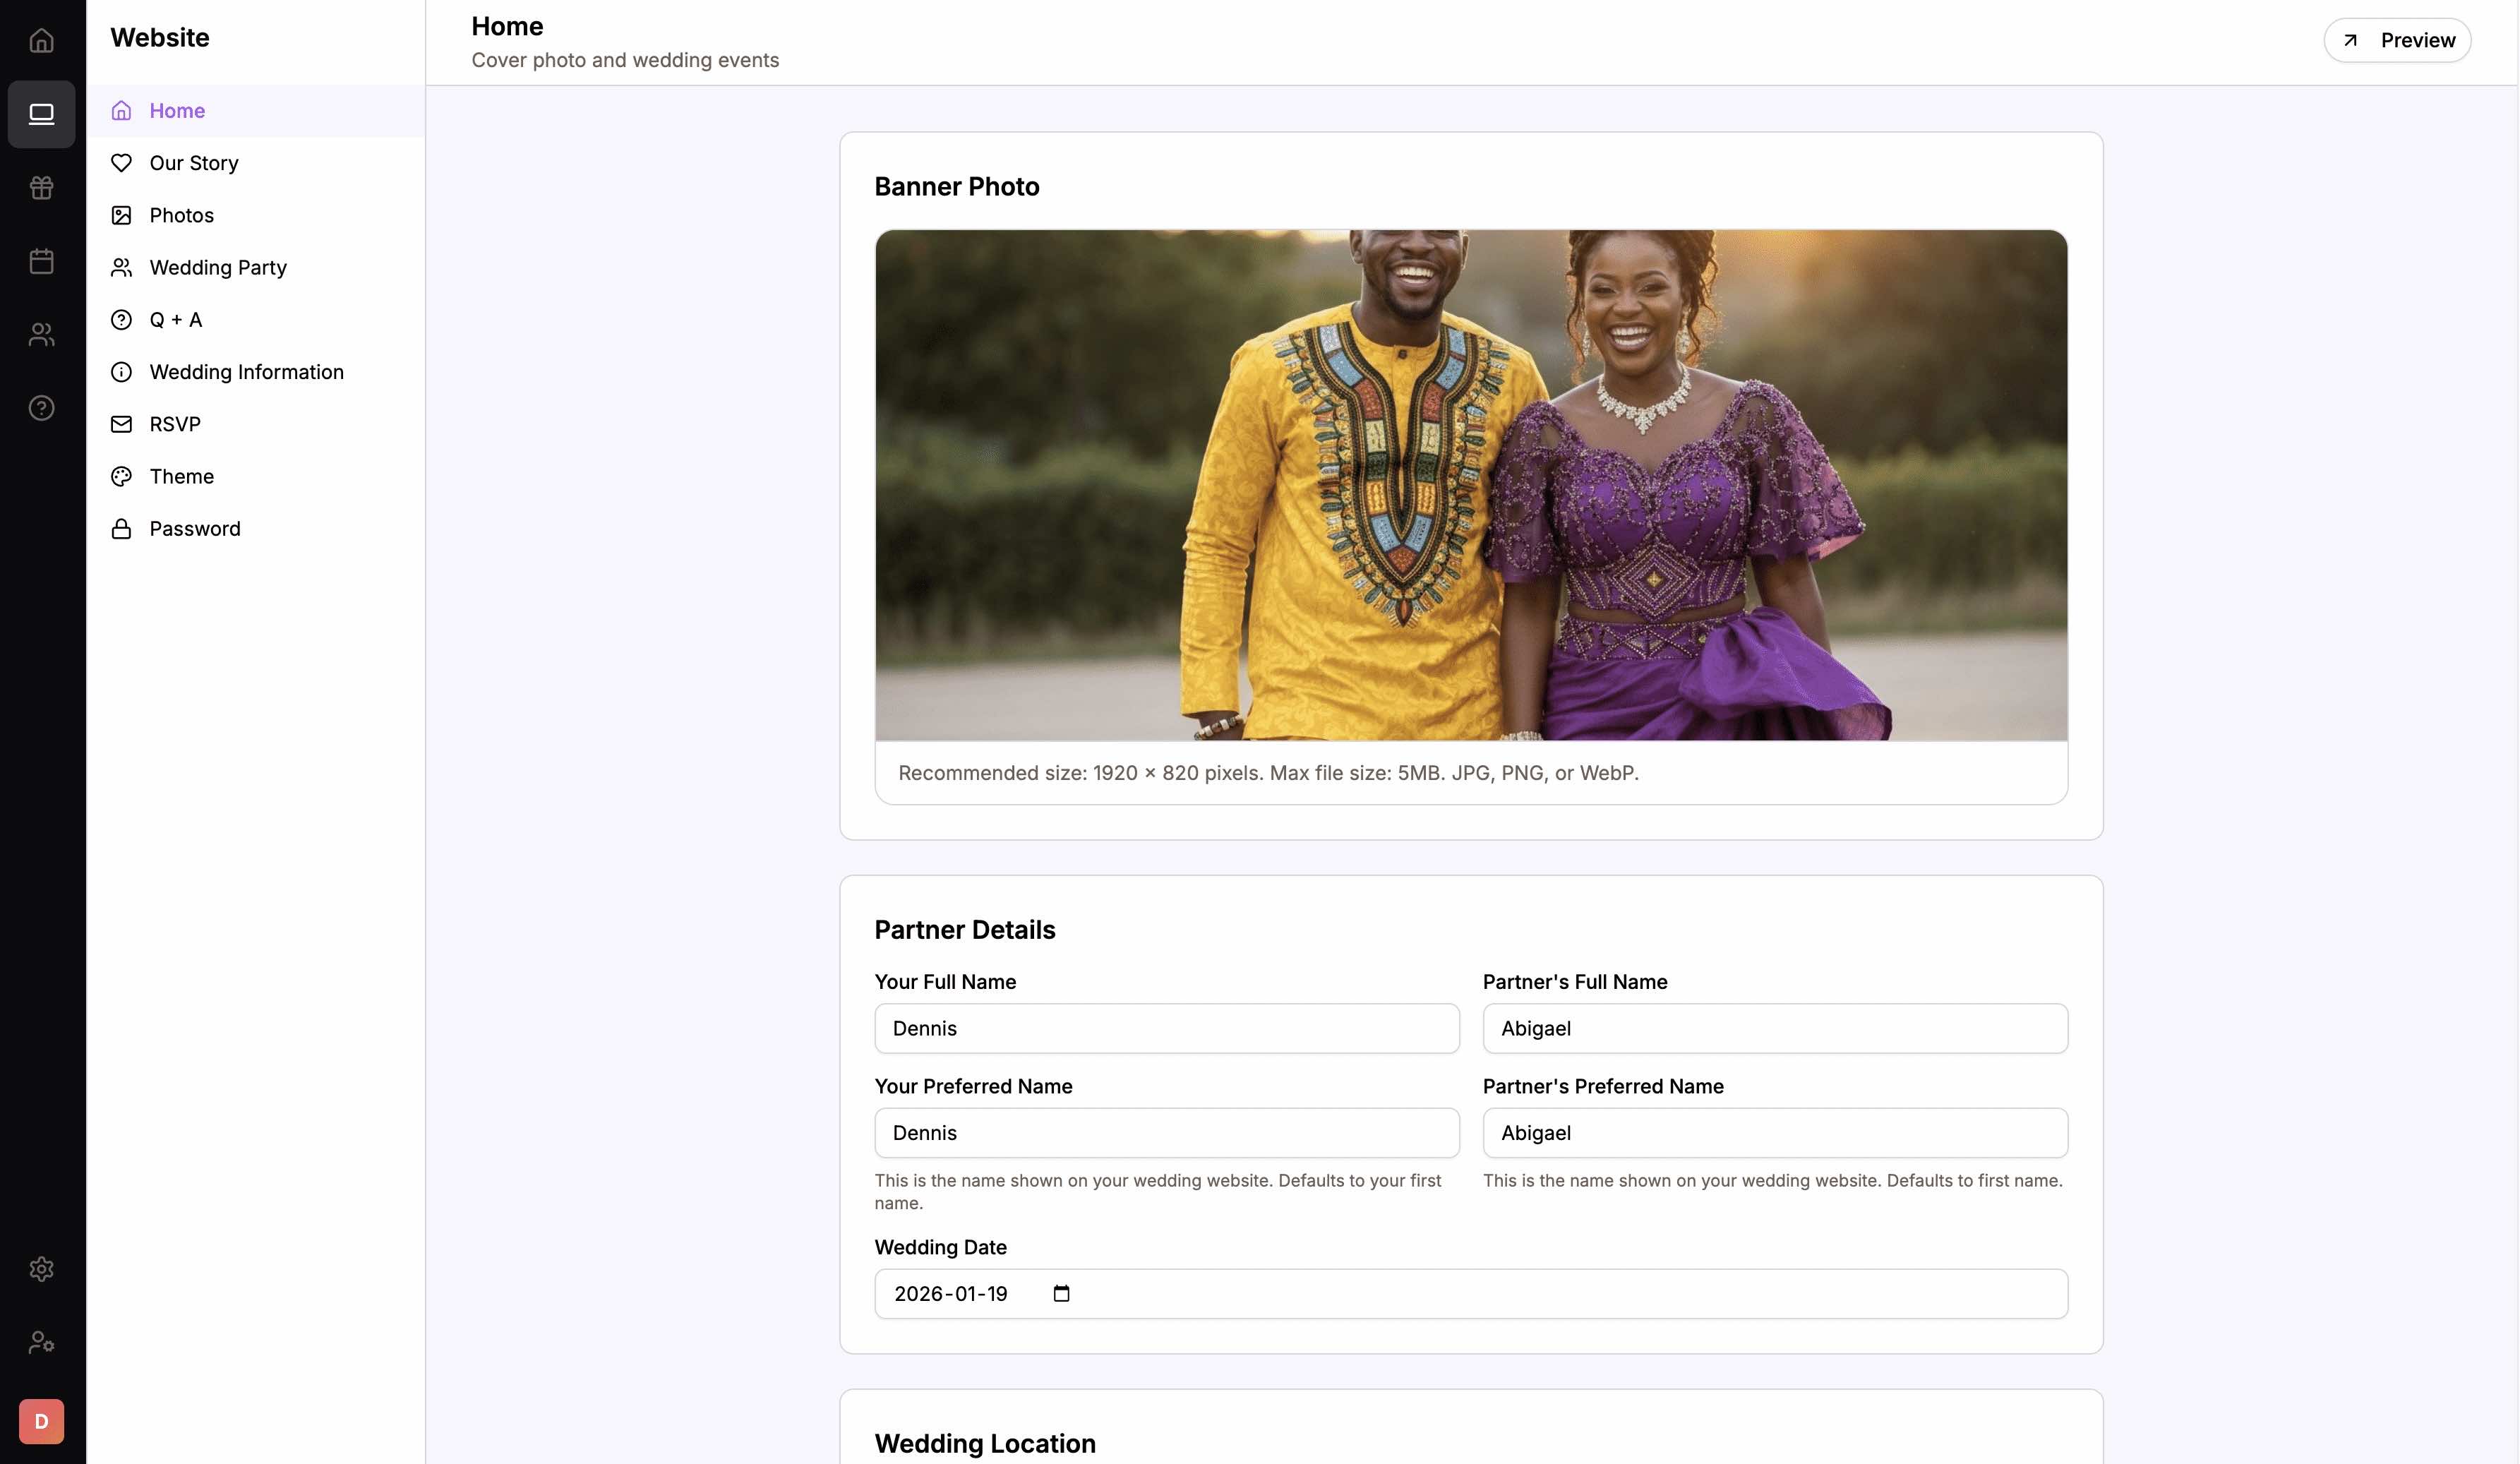The width and height of the screenshot is (2520, 1464).
Task: Open the guests people icon in sidebar
Action: (41, 334)
